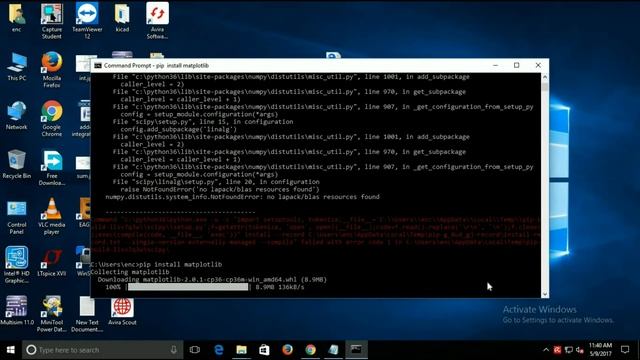
Task: Open the notepad-like app on the taskbar
Action: pyautogui.click(x=333, y=350)
